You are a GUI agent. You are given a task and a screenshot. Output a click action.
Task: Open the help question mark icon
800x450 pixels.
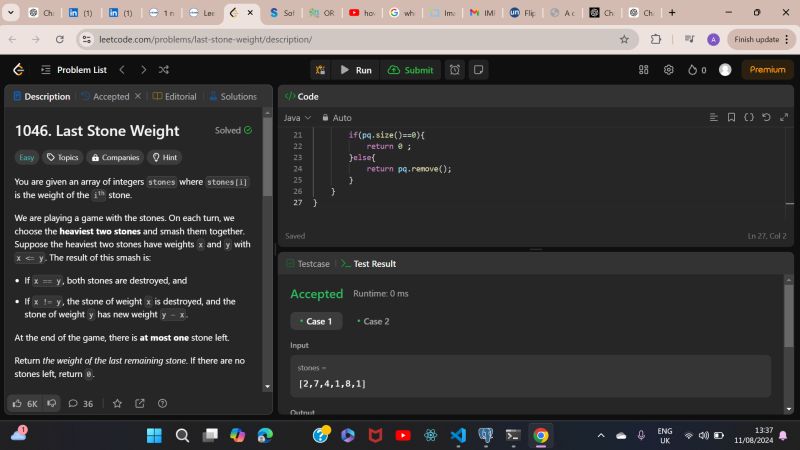162,404
